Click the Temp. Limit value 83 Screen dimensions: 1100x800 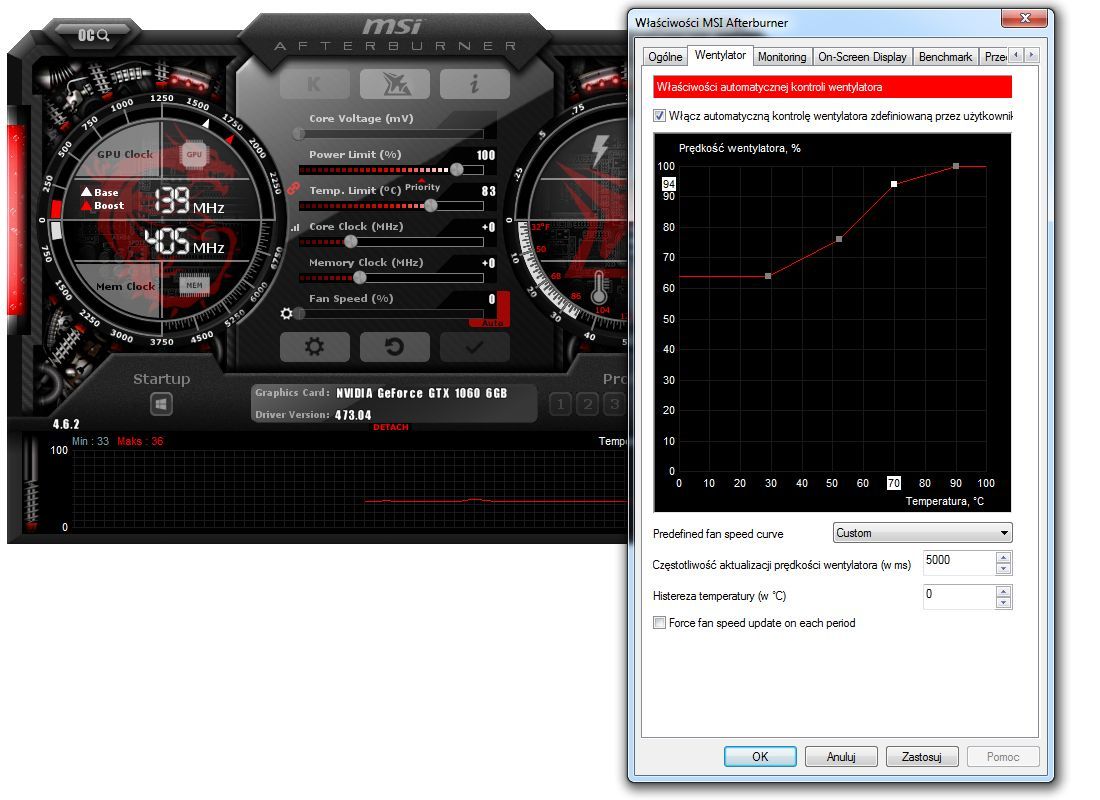pyautogui.click(x=489, y=191)
